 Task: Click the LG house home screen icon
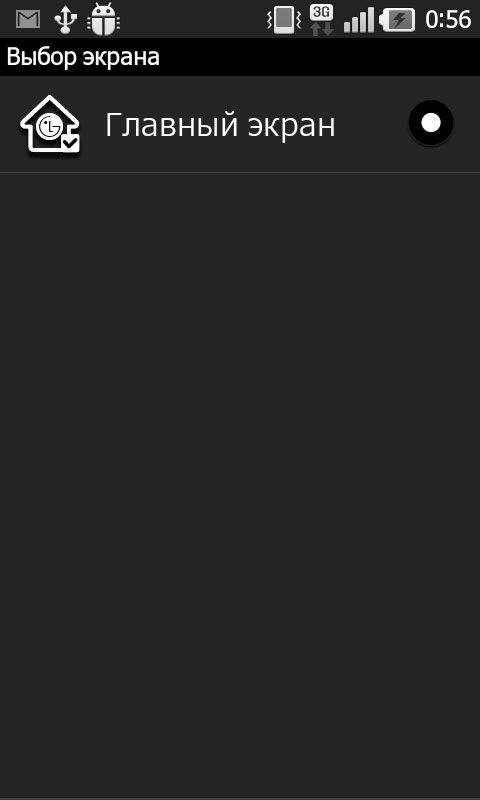click(x=50, y=124)
